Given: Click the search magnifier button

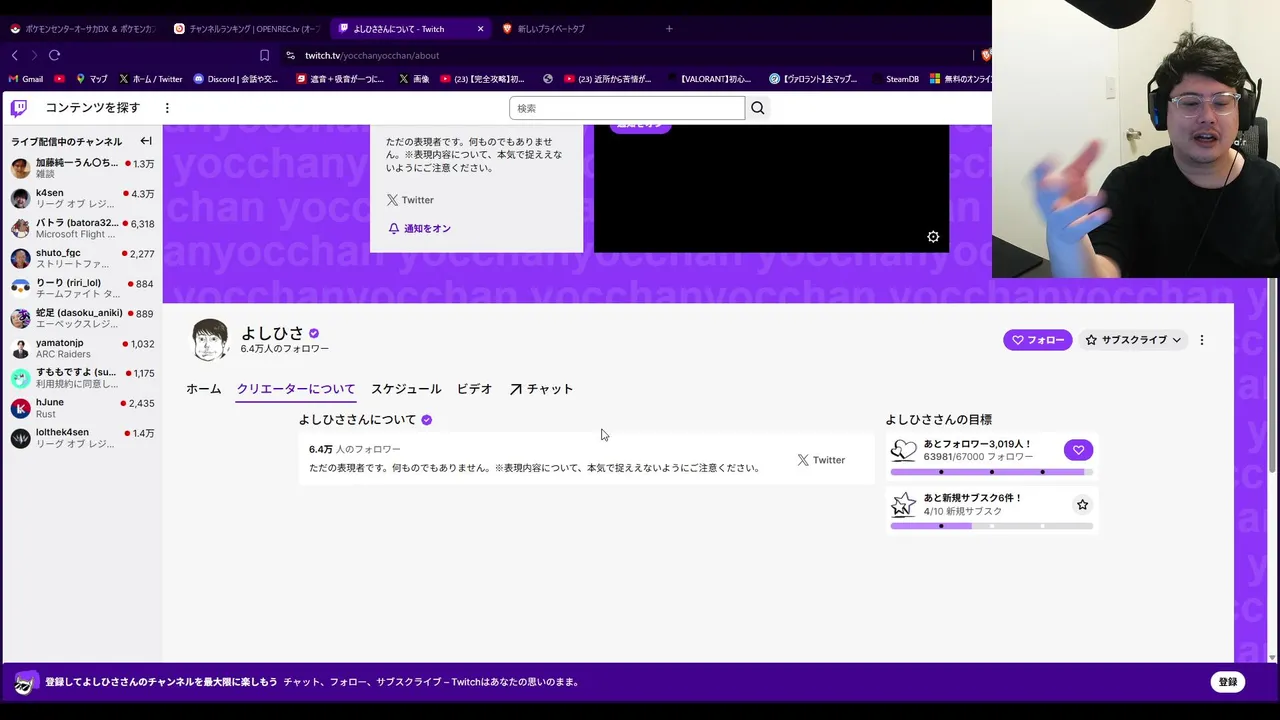Looking at the screenshot, I should pos(757,108).
